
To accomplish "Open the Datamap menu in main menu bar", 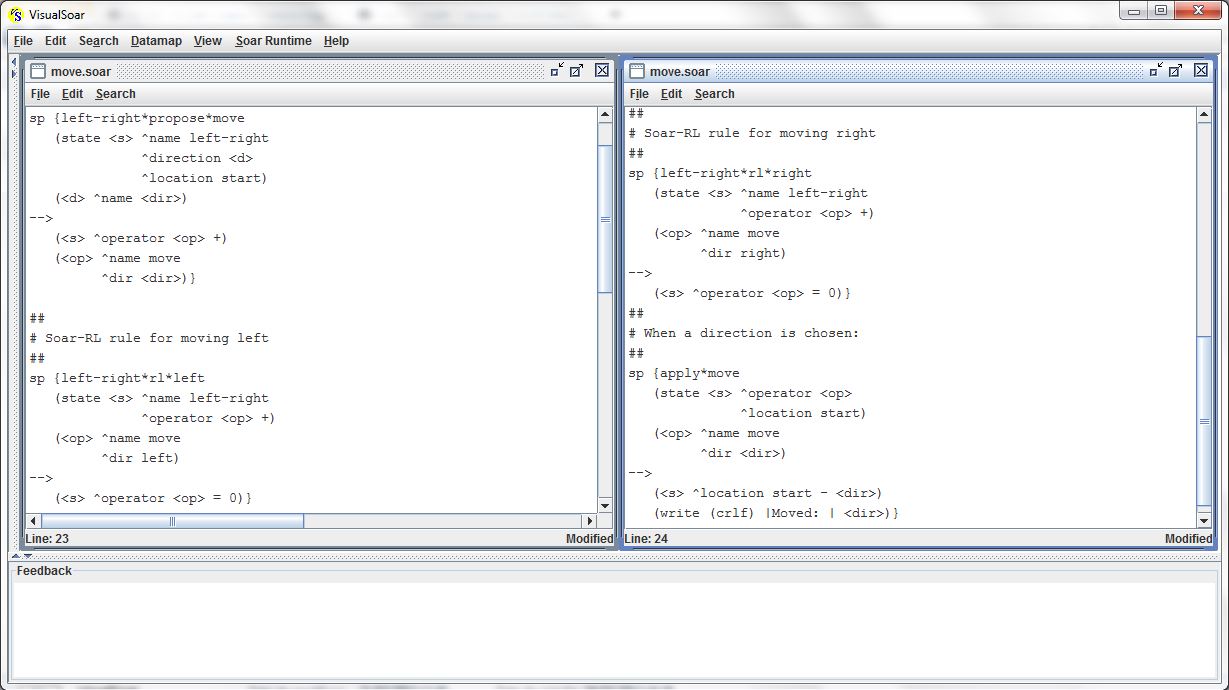I will coord(156,41).
